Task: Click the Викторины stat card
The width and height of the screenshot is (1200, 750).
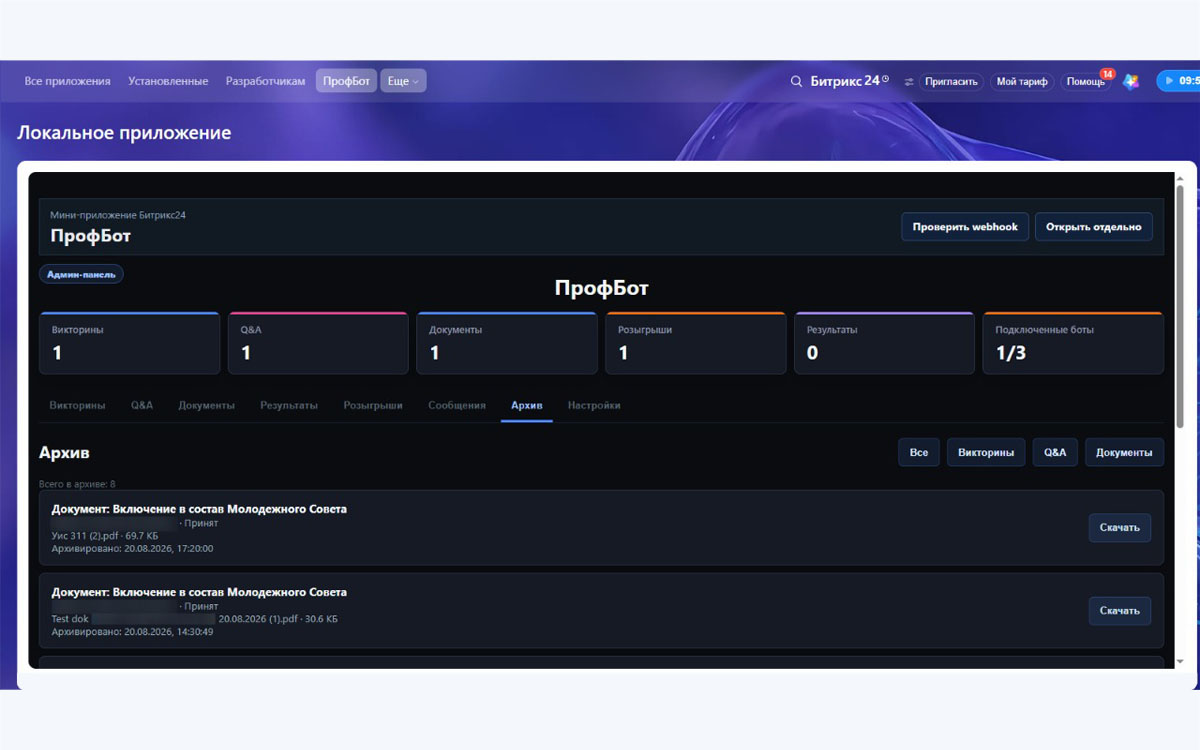Action: click(129, 343)
